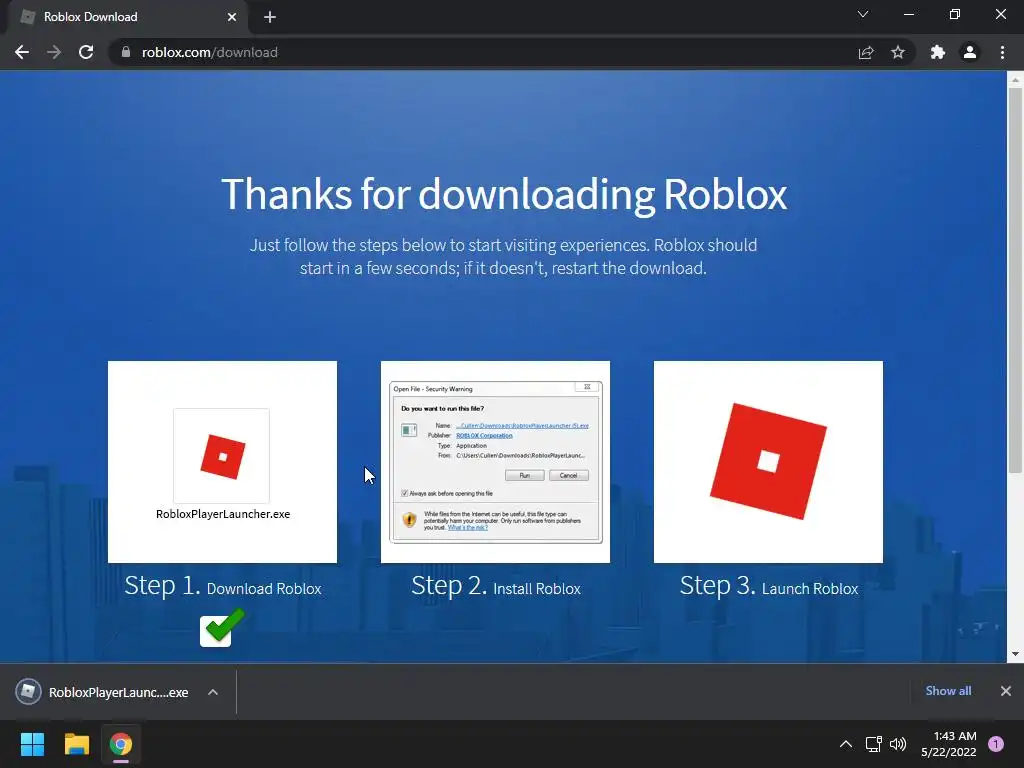Show all downloads
This screenshot has height=768, width=1024.
click(x=948, y=691)
